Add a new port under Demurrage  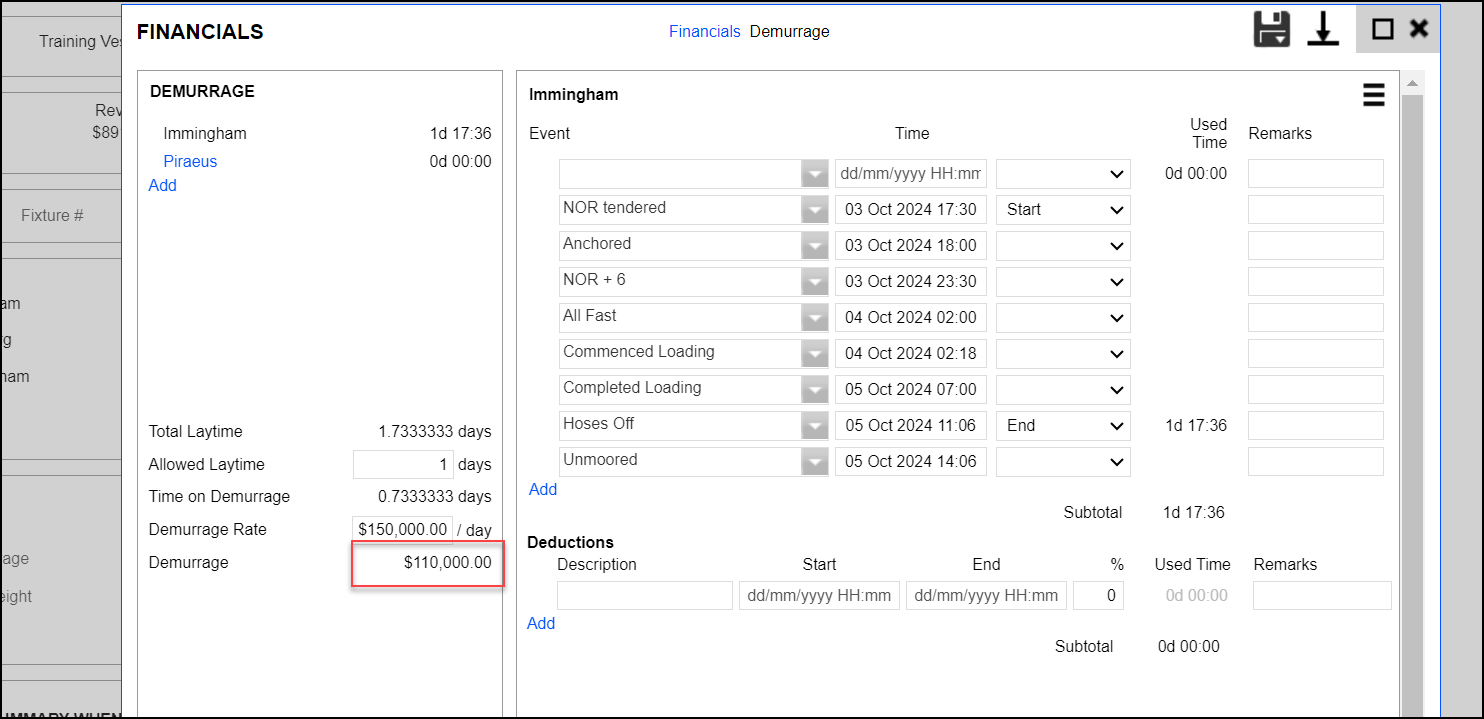click(162, 186)
